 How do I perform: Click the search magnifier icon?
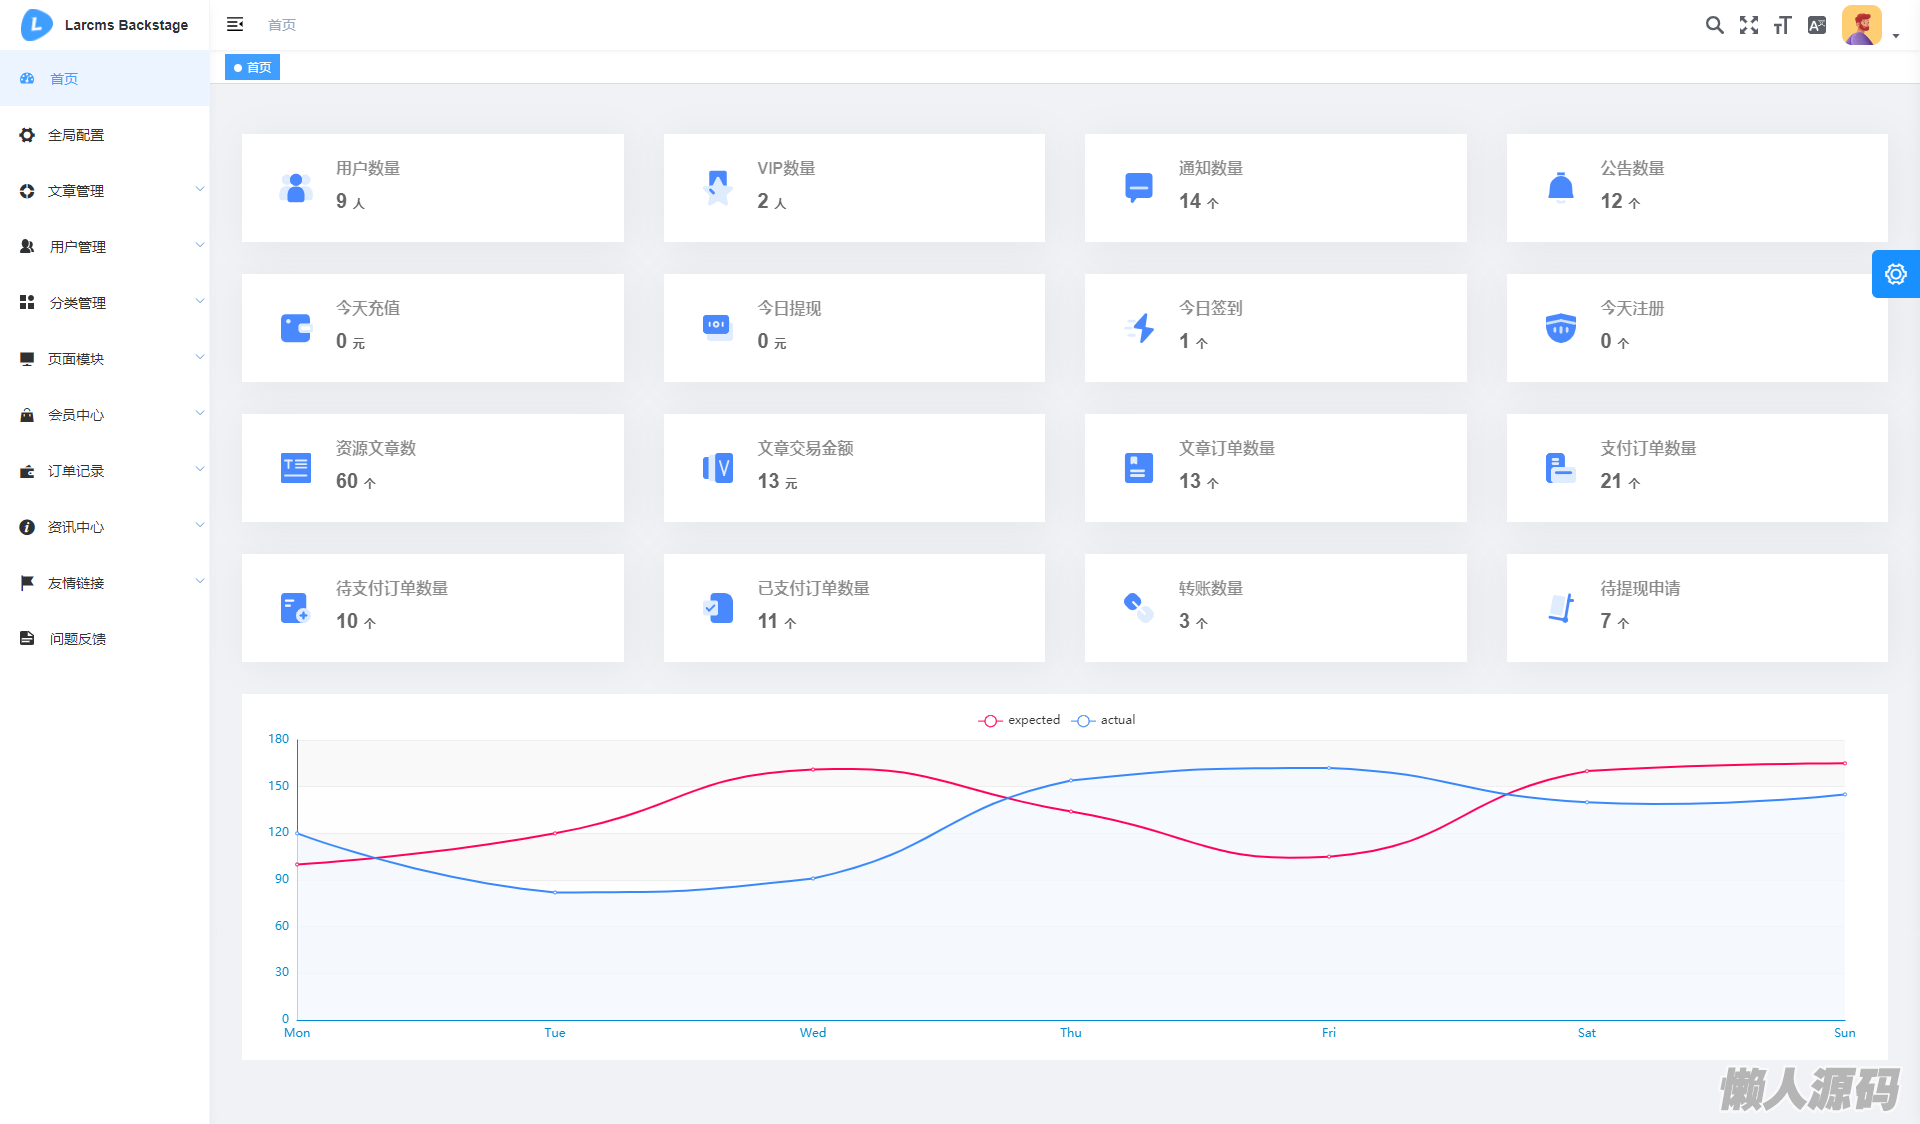coord(1714,25)
